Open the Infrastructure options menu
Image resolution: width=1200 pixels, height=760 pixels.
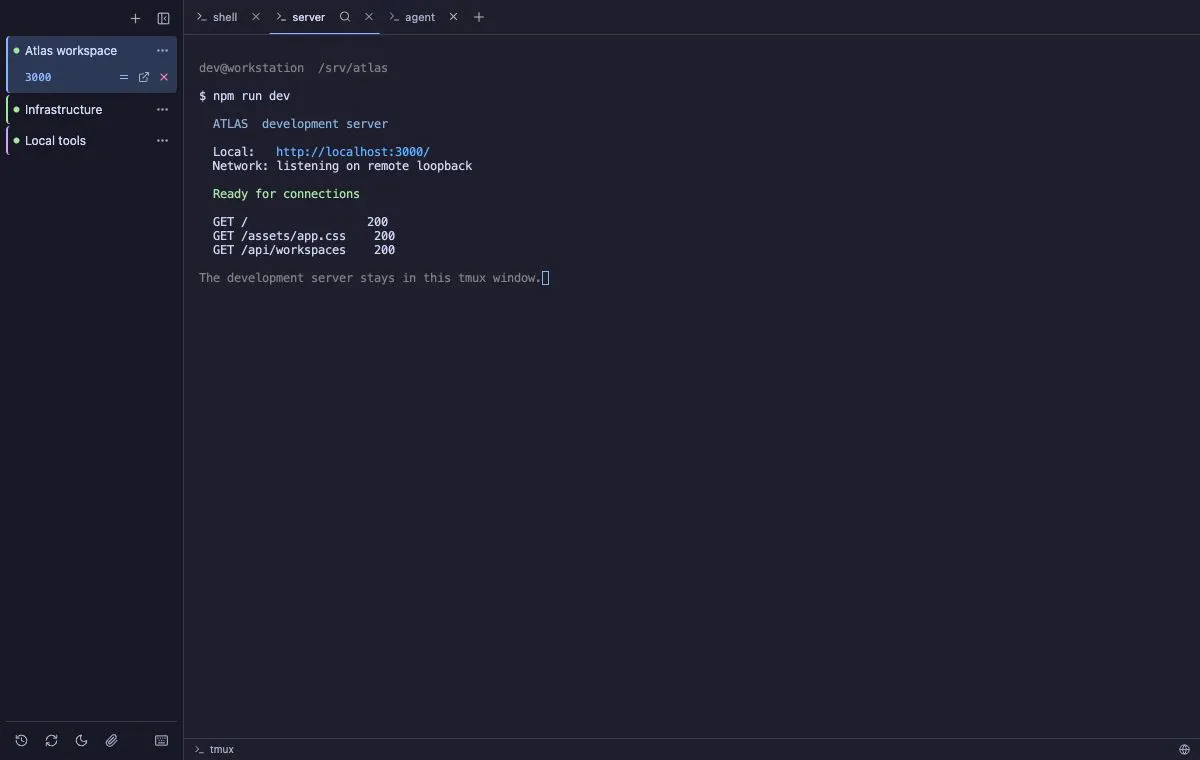click(x=162, y=110)
